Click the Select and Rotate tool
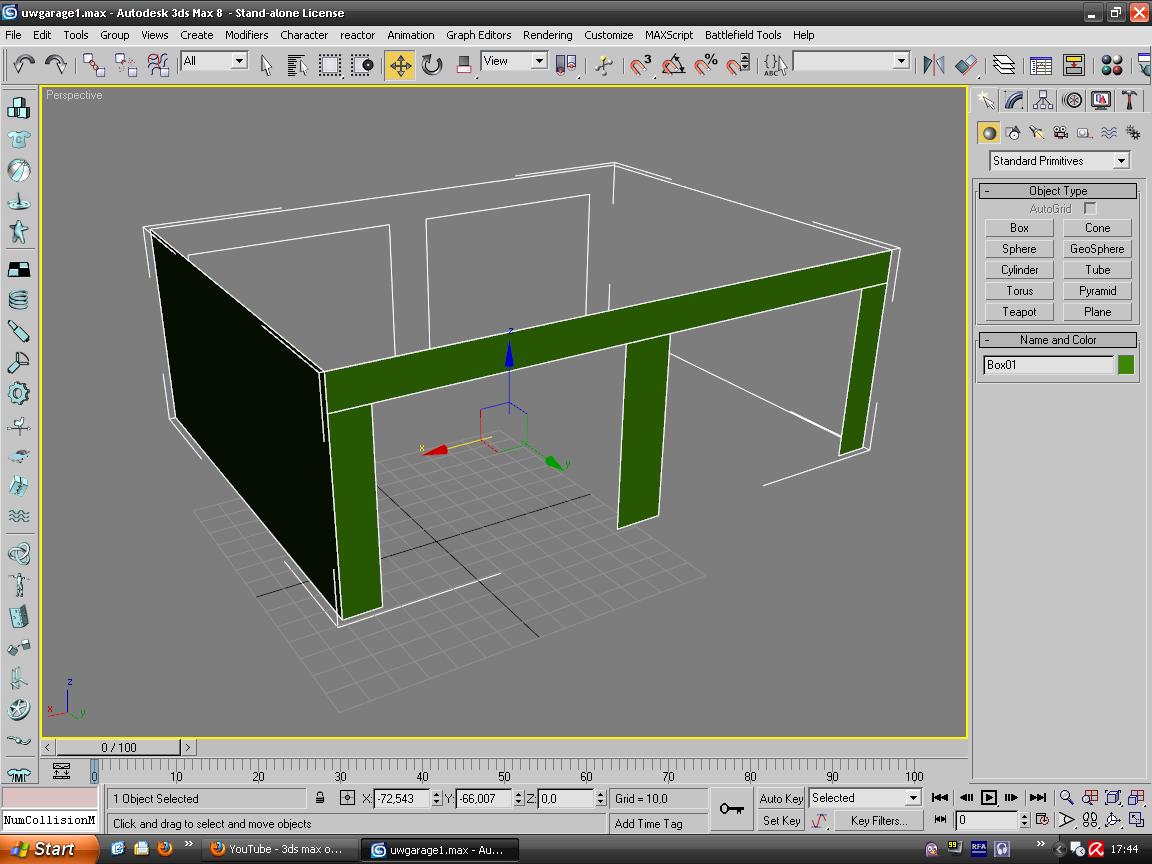This screenshot has width=1152, height=864. [x=432, y=65]
